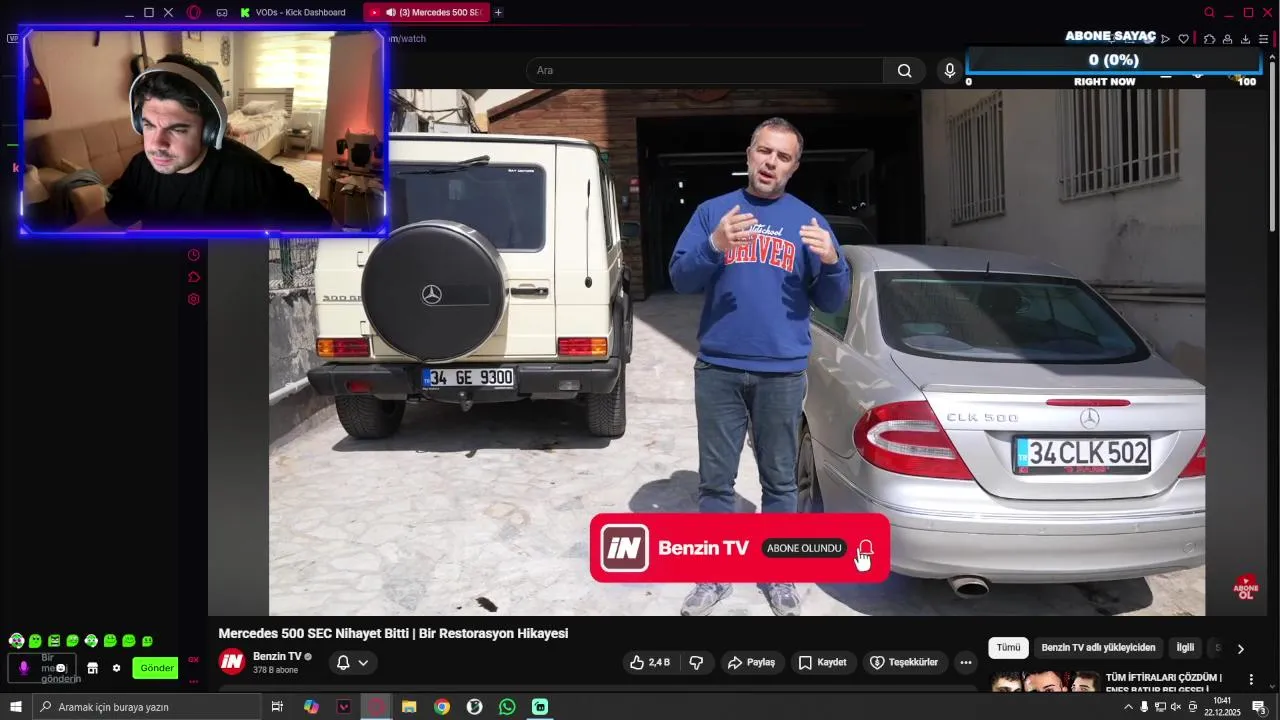Open Task View on taskbar
This screenshot has height=720, width=1280.
(x=277, y=707)
